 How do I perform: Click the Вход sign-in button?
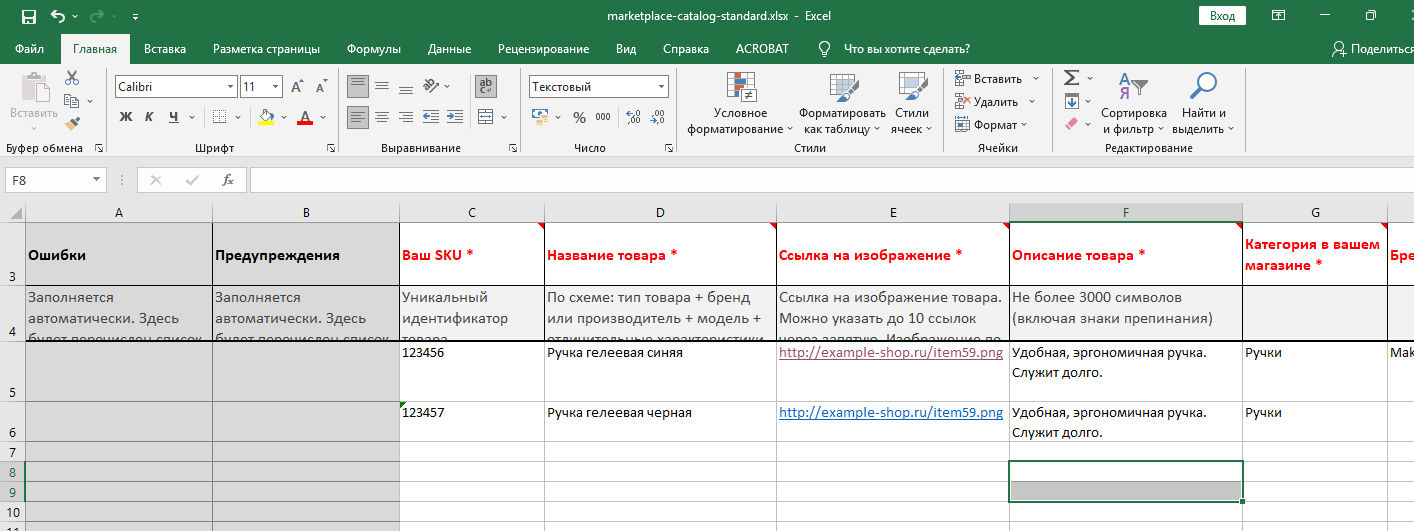tap(1222, 16)
